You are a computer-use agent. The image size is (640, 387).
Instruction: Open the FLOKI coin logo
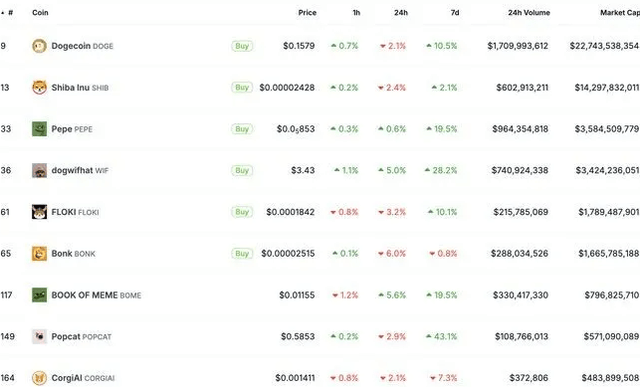coord(39,212)
